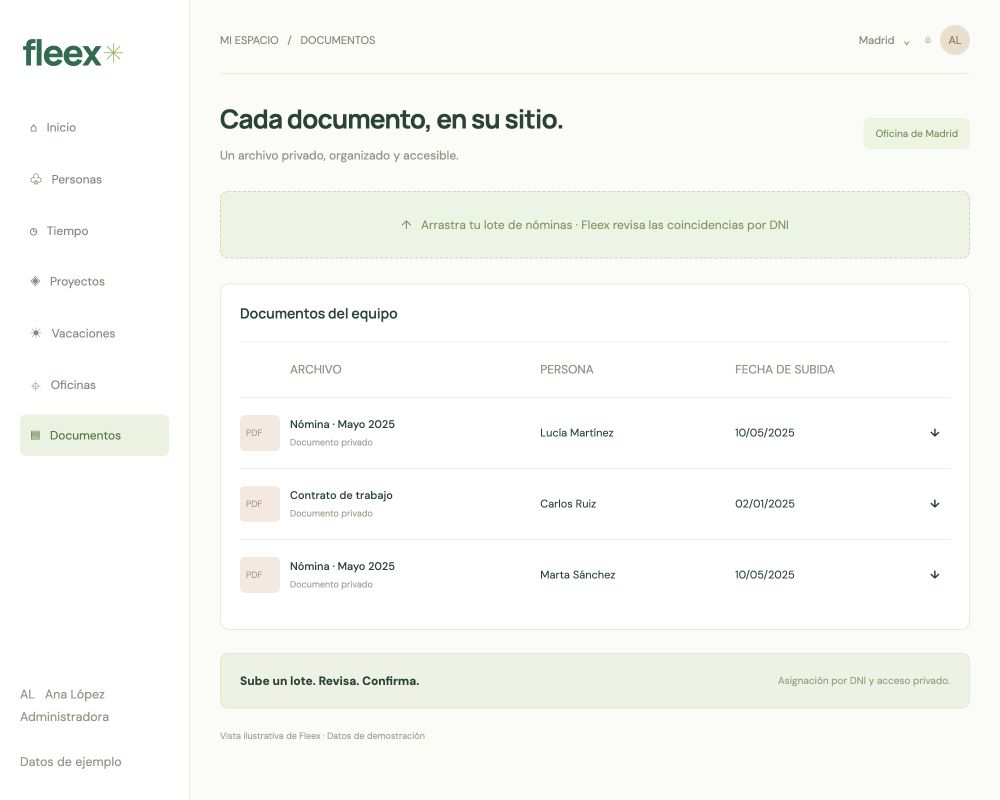
Task: Click Asignación por DNI y acceso privado text
Action: (864, 681)
